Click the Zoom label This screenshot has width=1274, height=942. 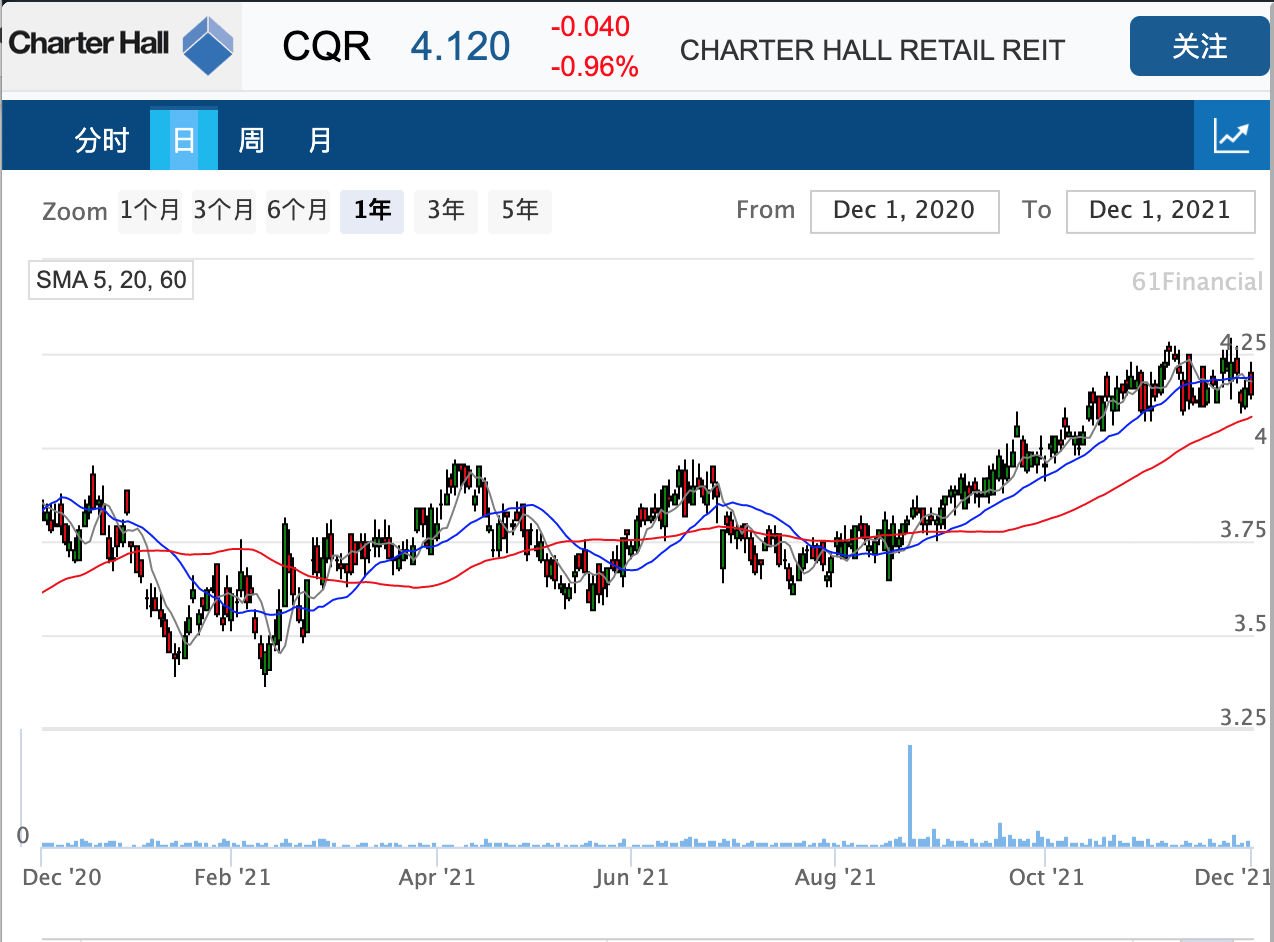(75, 212)
